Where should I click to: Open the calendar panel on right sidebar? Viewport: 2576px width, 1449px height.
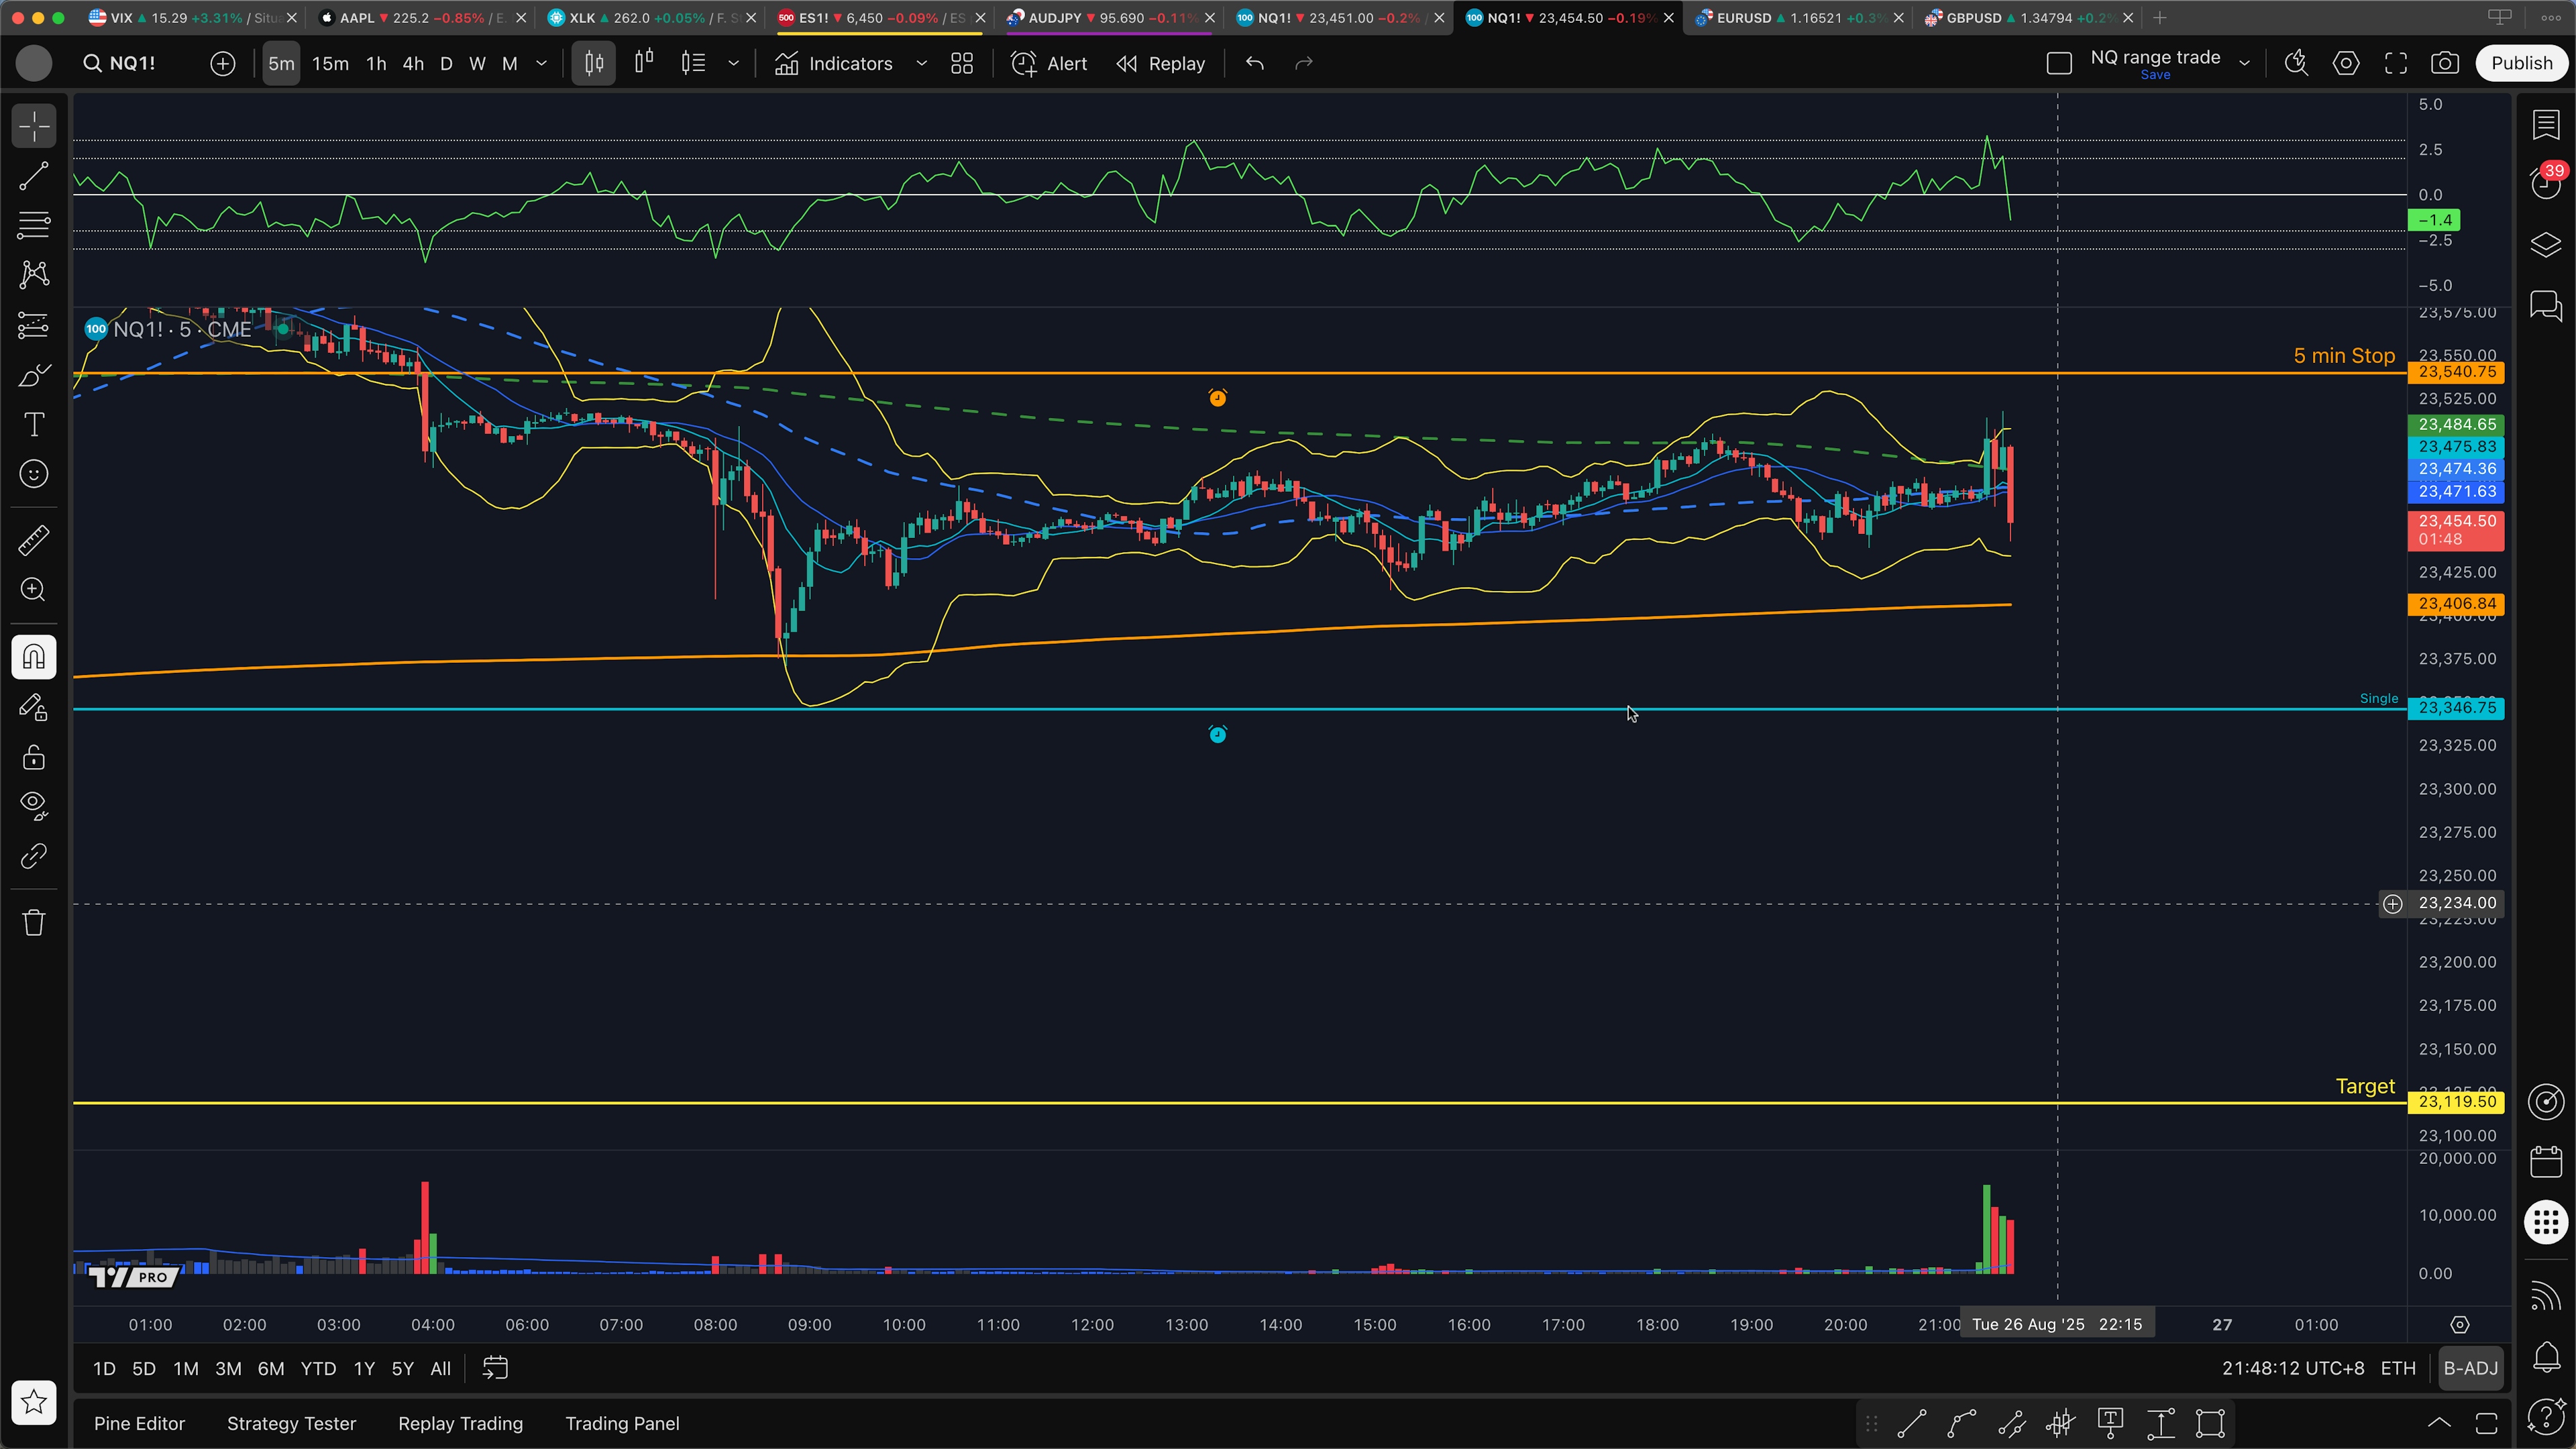[2546, 1162]
